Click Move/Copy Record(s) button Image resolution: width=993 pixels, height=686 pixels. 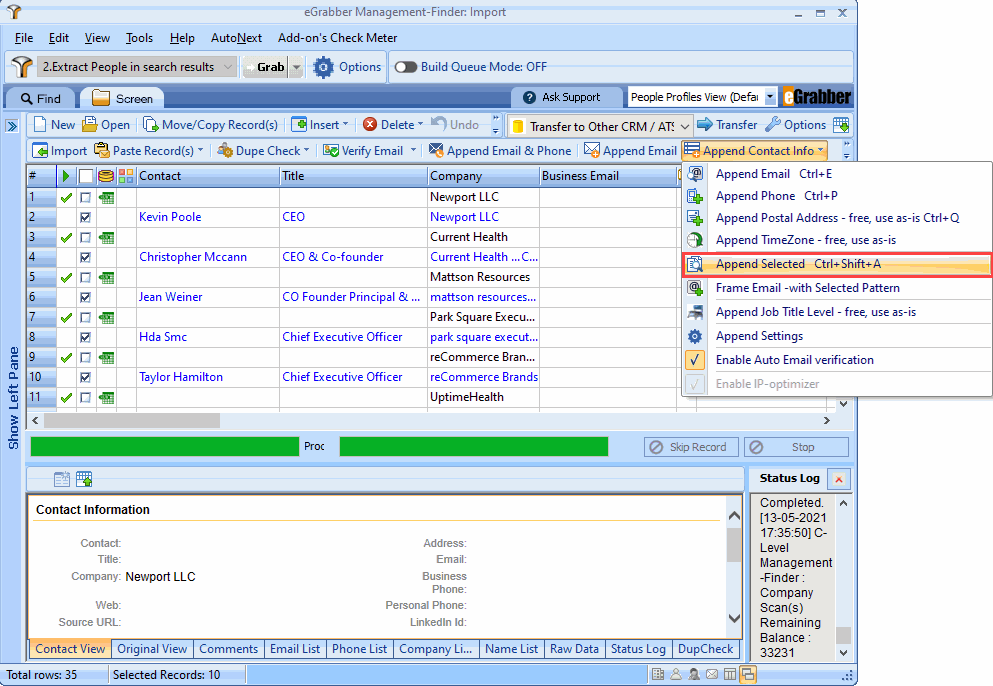point(210,125)
